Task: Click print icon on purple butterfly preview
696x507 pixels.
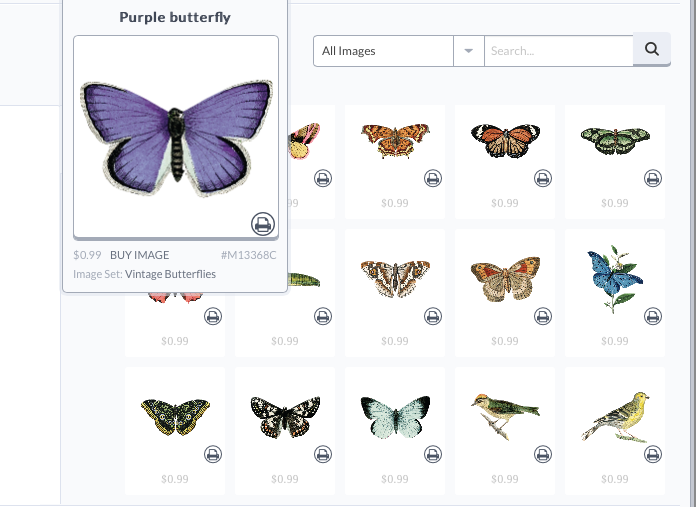Action: [x=263, y=224]
